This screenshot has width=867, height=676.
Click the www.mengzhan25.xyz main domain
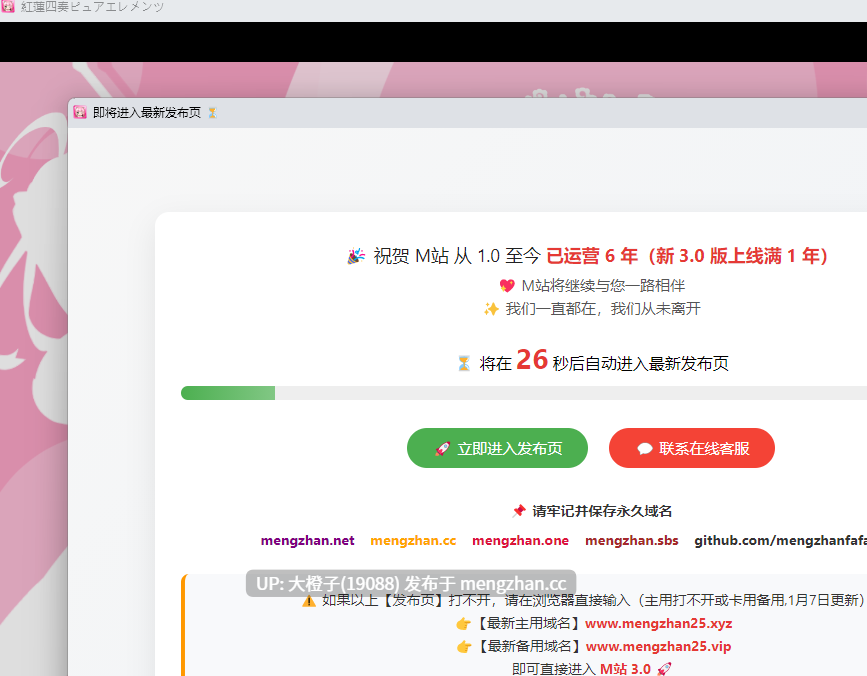point(659,623)
